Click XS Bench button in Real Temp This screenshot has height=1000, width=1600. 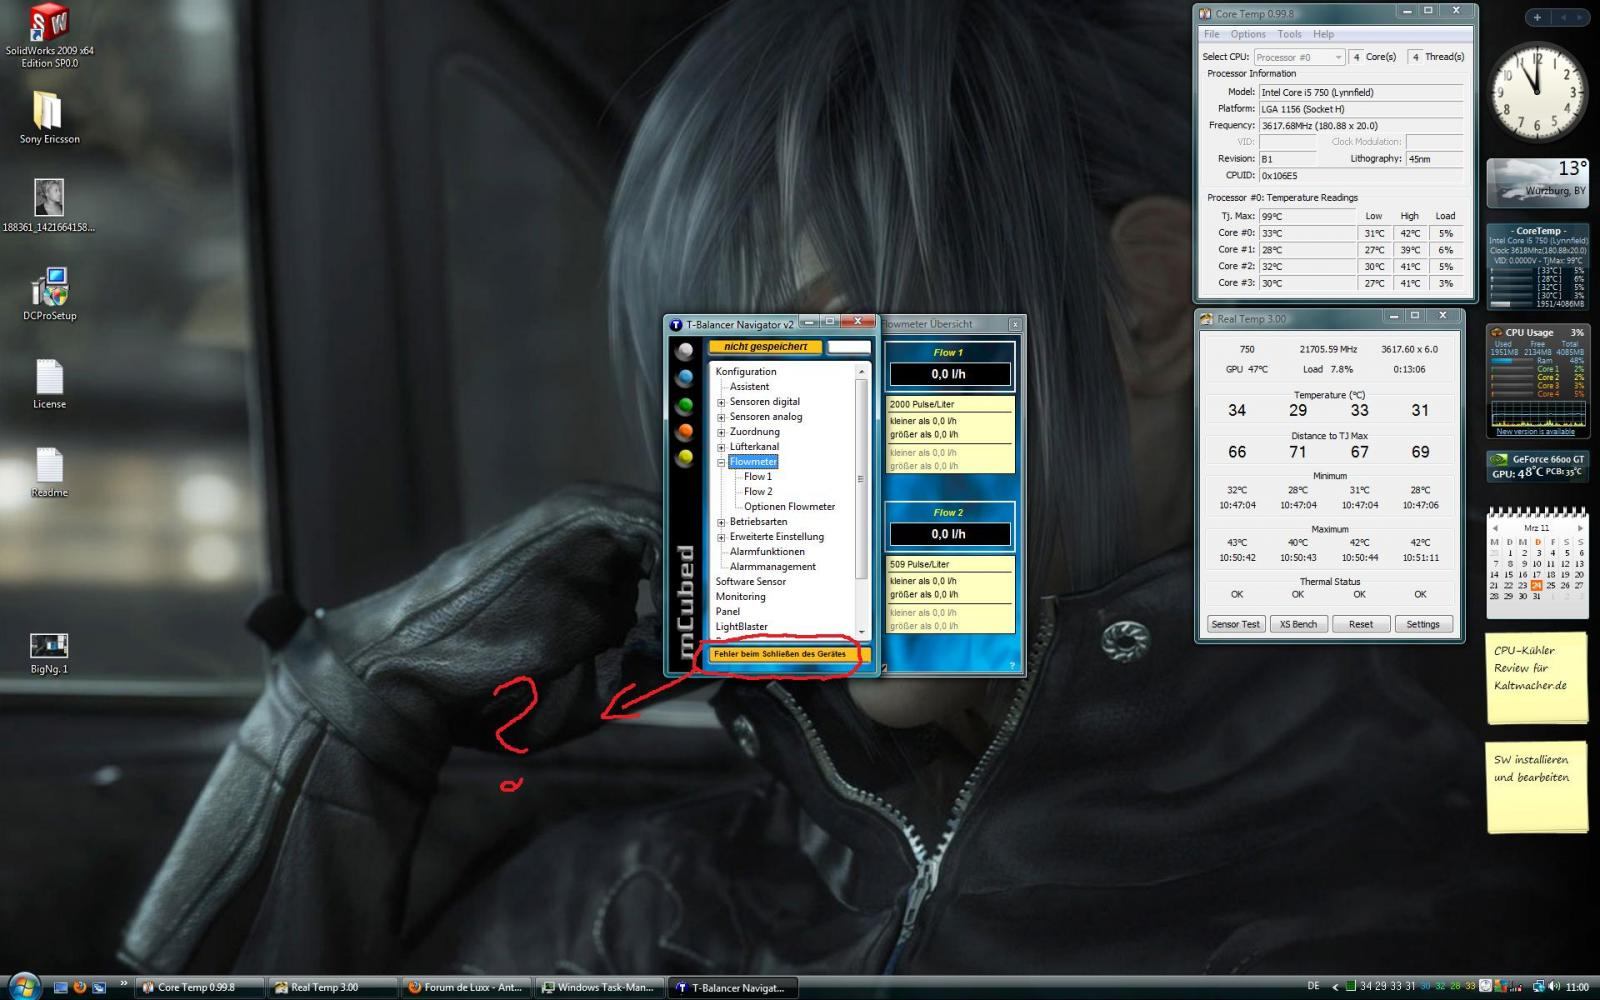tap(1298, 624)
